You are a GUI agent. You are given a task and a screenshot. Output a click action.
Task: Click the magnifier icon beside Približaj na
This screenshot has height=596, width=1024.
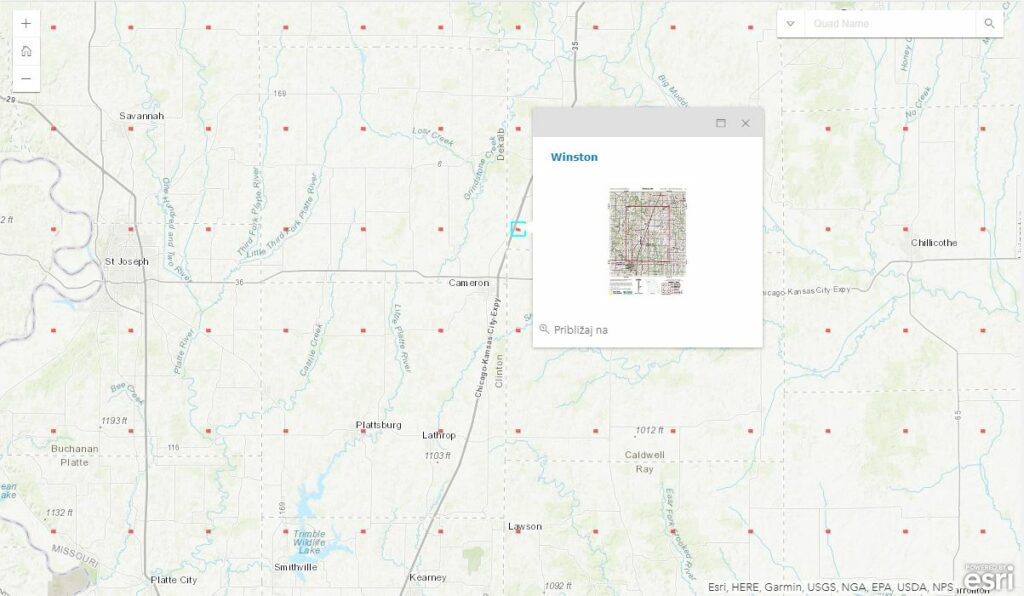tap(544, 329)
